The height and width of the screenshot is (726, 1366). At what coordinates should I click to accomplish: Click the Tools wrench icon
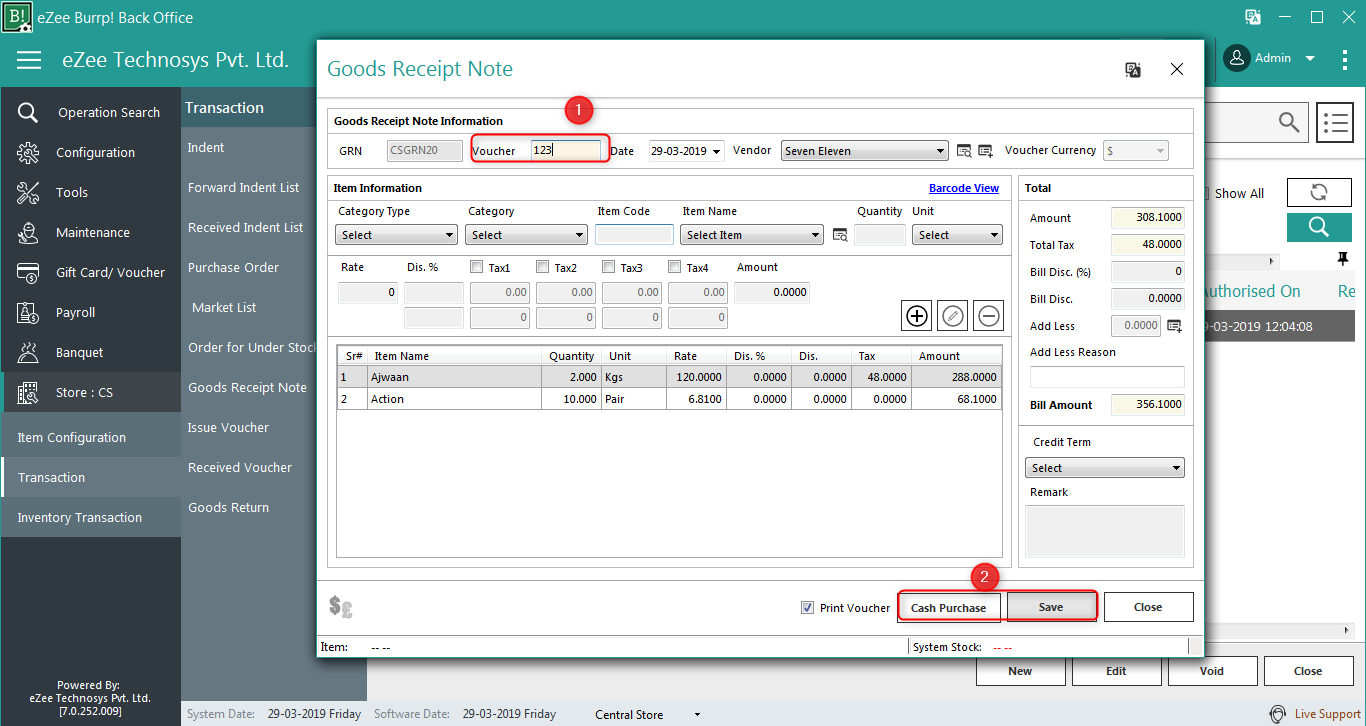click(x=28, y=192)
